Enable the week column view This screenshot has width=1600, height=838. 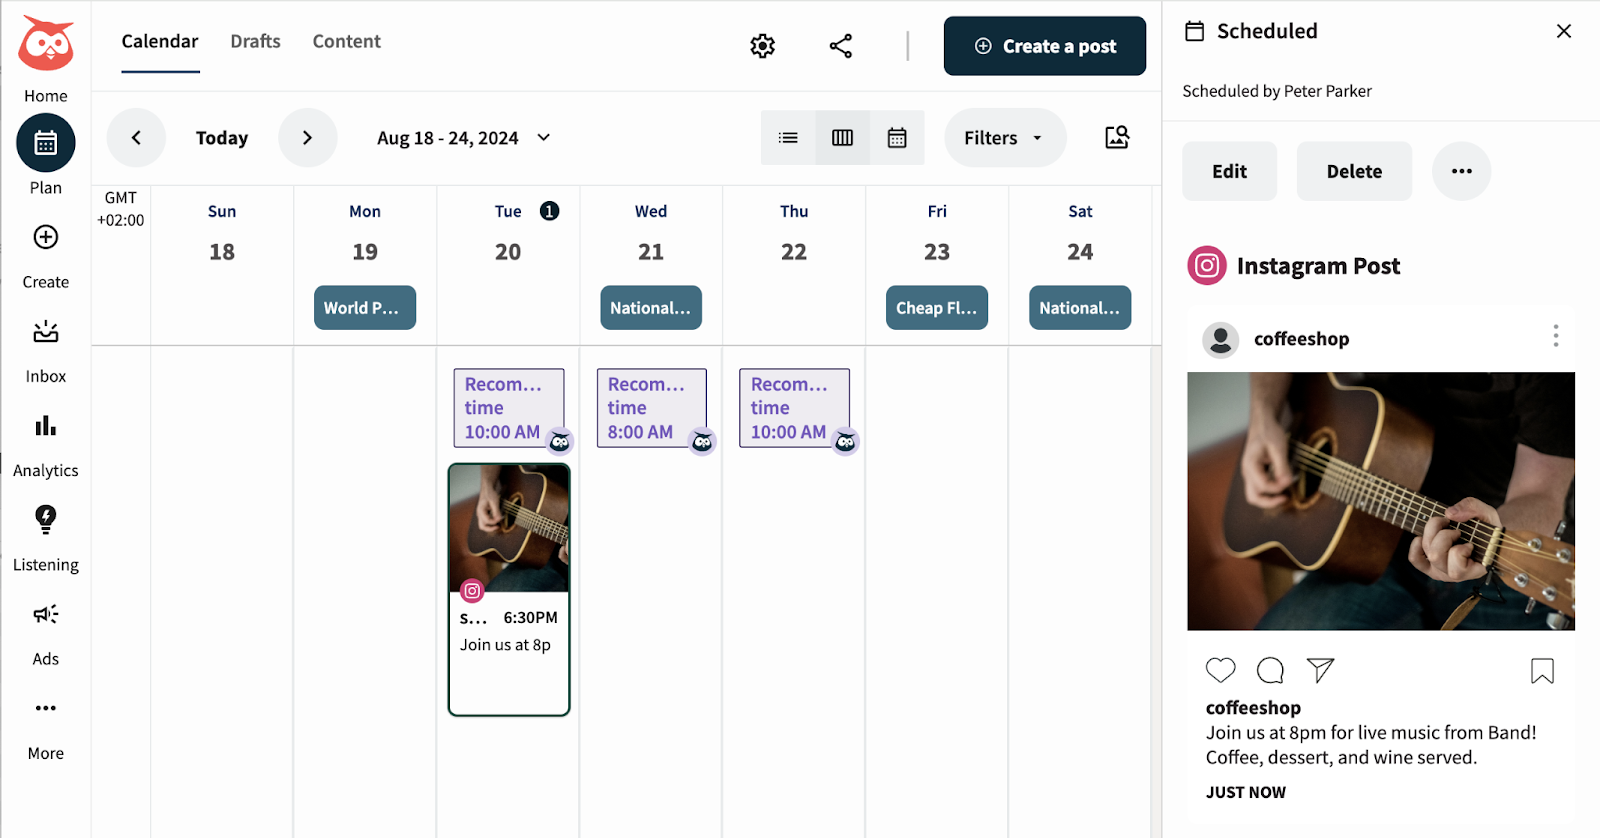(842, 137)
